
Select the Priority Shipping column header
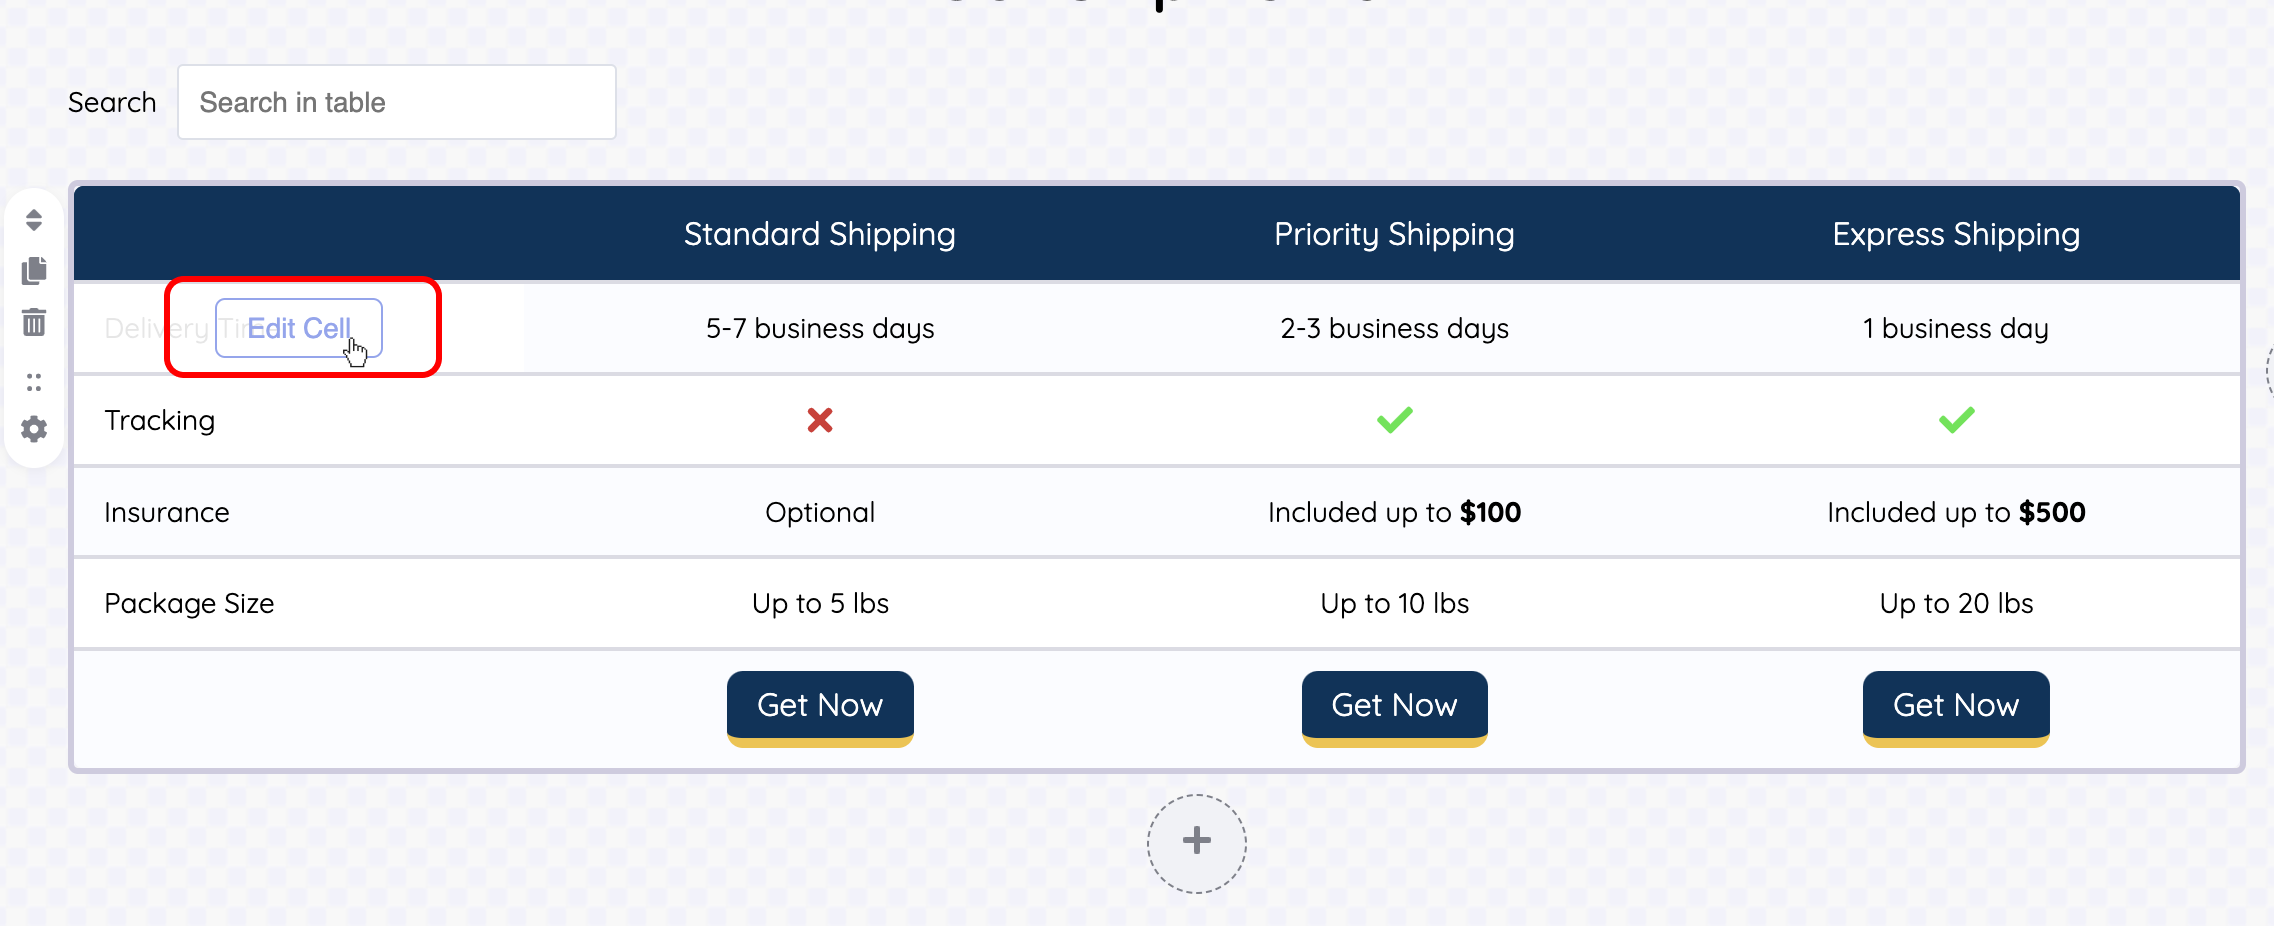1394,234
